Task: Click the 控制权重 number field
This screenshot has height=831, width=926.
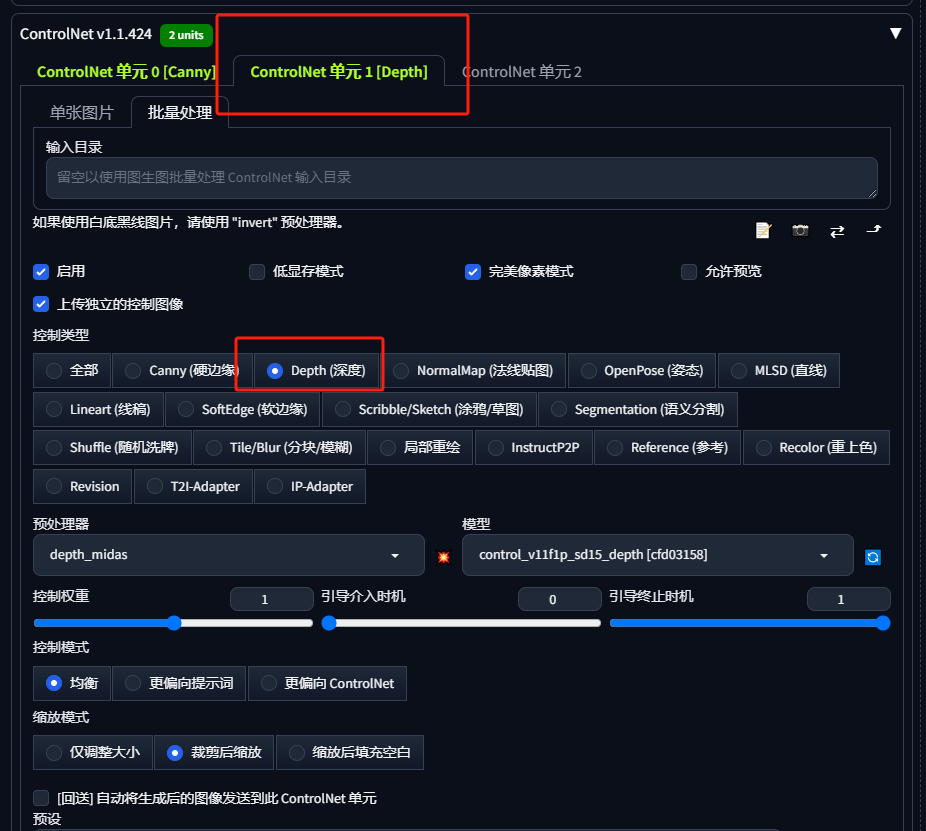Action: pos(272,599)
